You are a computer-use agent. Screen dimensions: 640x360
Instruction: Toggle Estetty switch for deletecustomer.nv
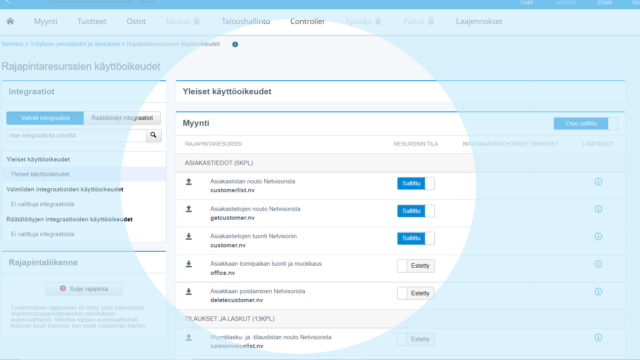click(x=416, y=293)
